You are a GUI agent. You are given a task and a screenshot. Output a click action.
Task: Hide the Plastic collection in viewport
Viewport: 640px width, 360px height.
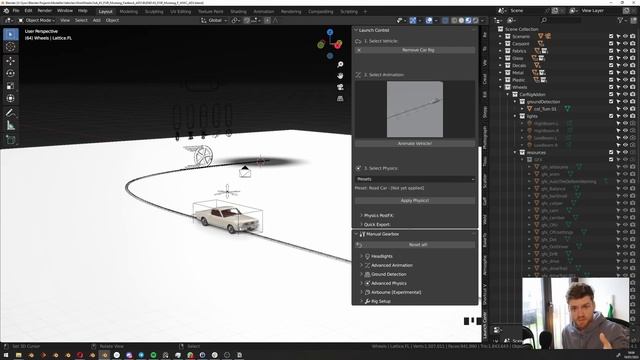(625, 80)
